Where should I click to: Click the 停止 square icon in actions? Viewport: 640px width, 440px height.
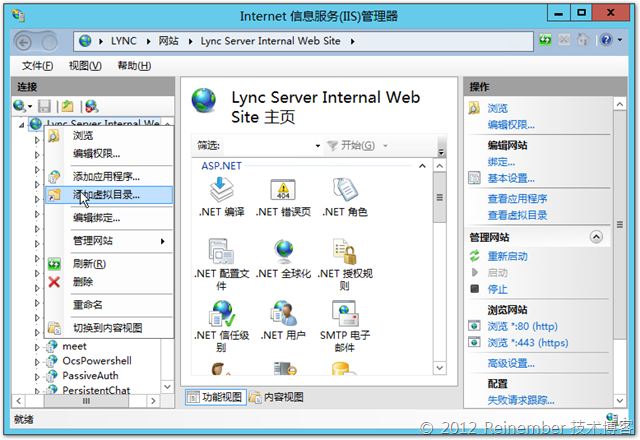pyautogui.click(x=474, y=289)
